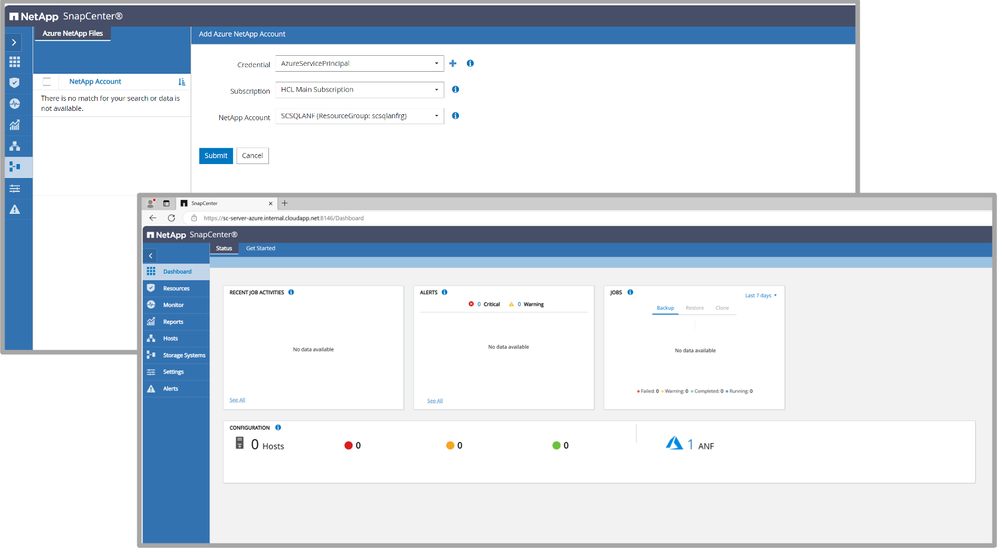Select the Backup tab in Jobs
The height and width of the screenshot is (550, 999).
pyautogui.click(x=665, y=308)
